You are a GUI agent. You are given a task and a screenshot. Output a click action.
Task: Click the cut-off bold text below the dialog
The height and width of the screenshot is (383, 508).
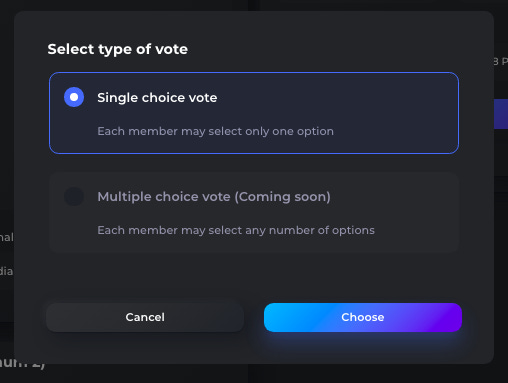[22, 365]
